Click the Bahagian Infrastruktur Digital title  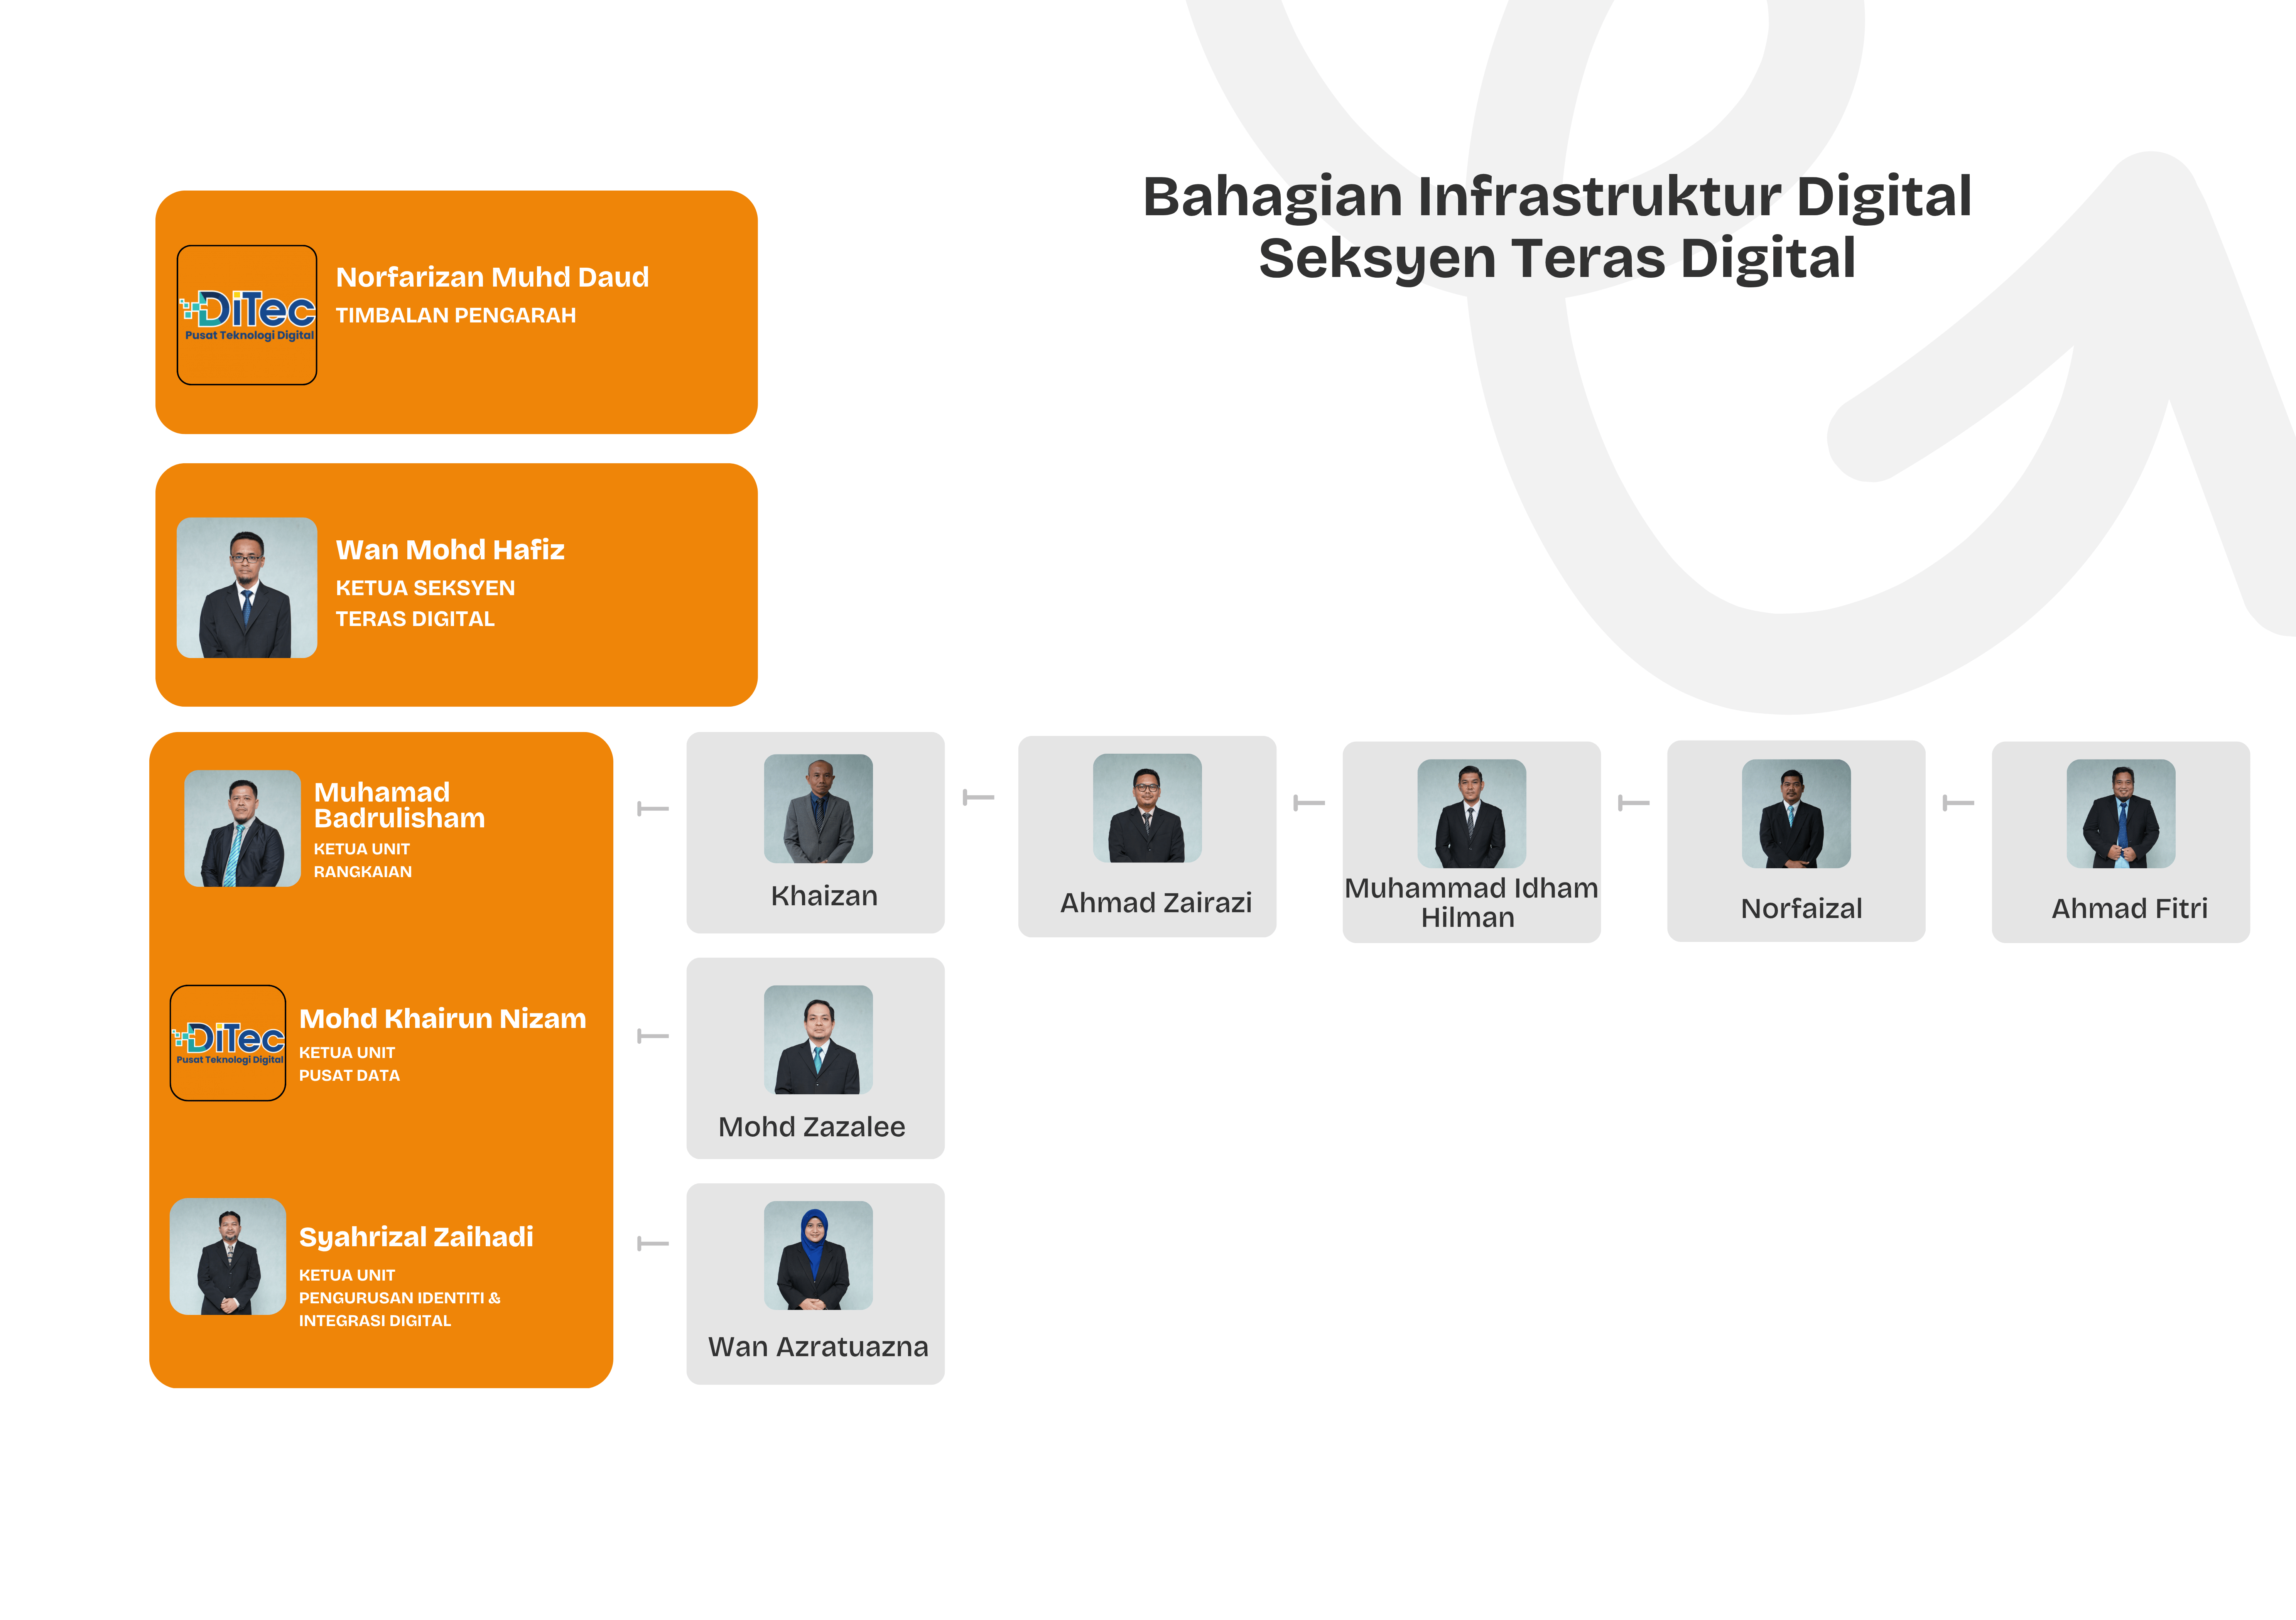[1557, 196]
